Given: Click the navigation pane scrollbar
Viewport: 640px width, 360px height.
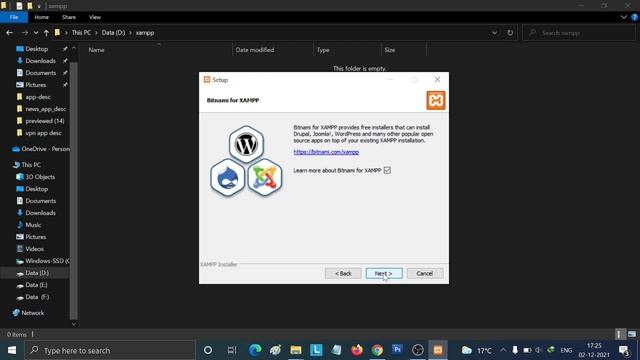Looking at the screenshot, I should pyautogui.click(x=73, y=191).
